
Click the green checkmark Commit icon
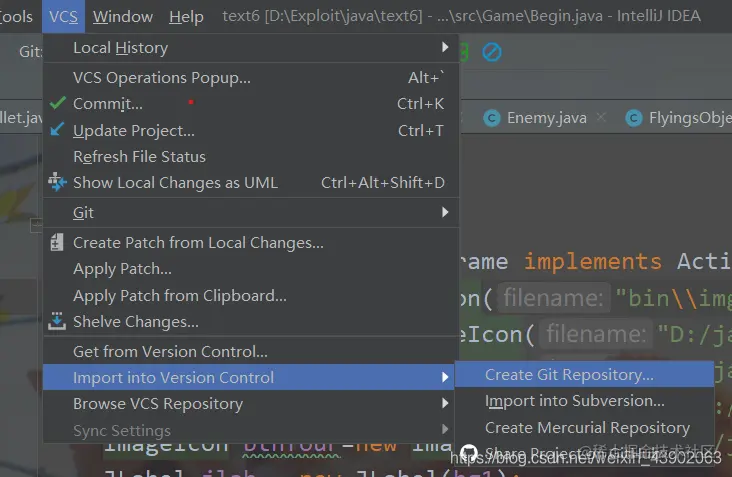pos(57,103)
